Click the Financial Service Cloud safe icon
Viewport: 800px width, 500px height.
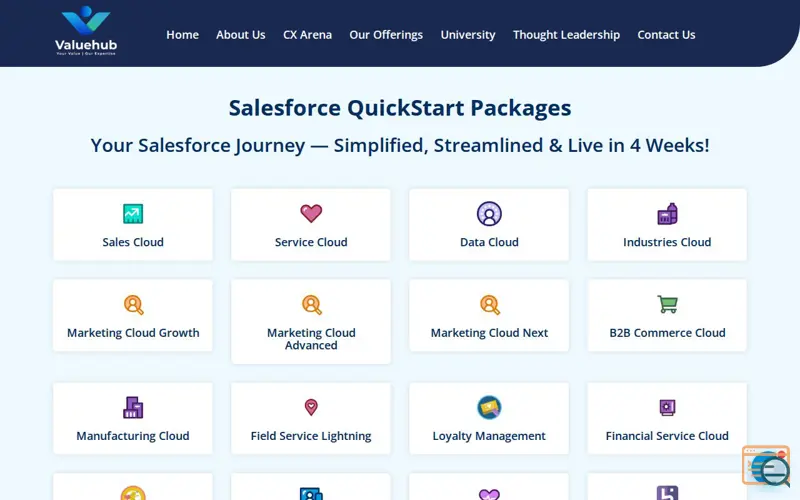pyautogui.click(x=667, y=407)
